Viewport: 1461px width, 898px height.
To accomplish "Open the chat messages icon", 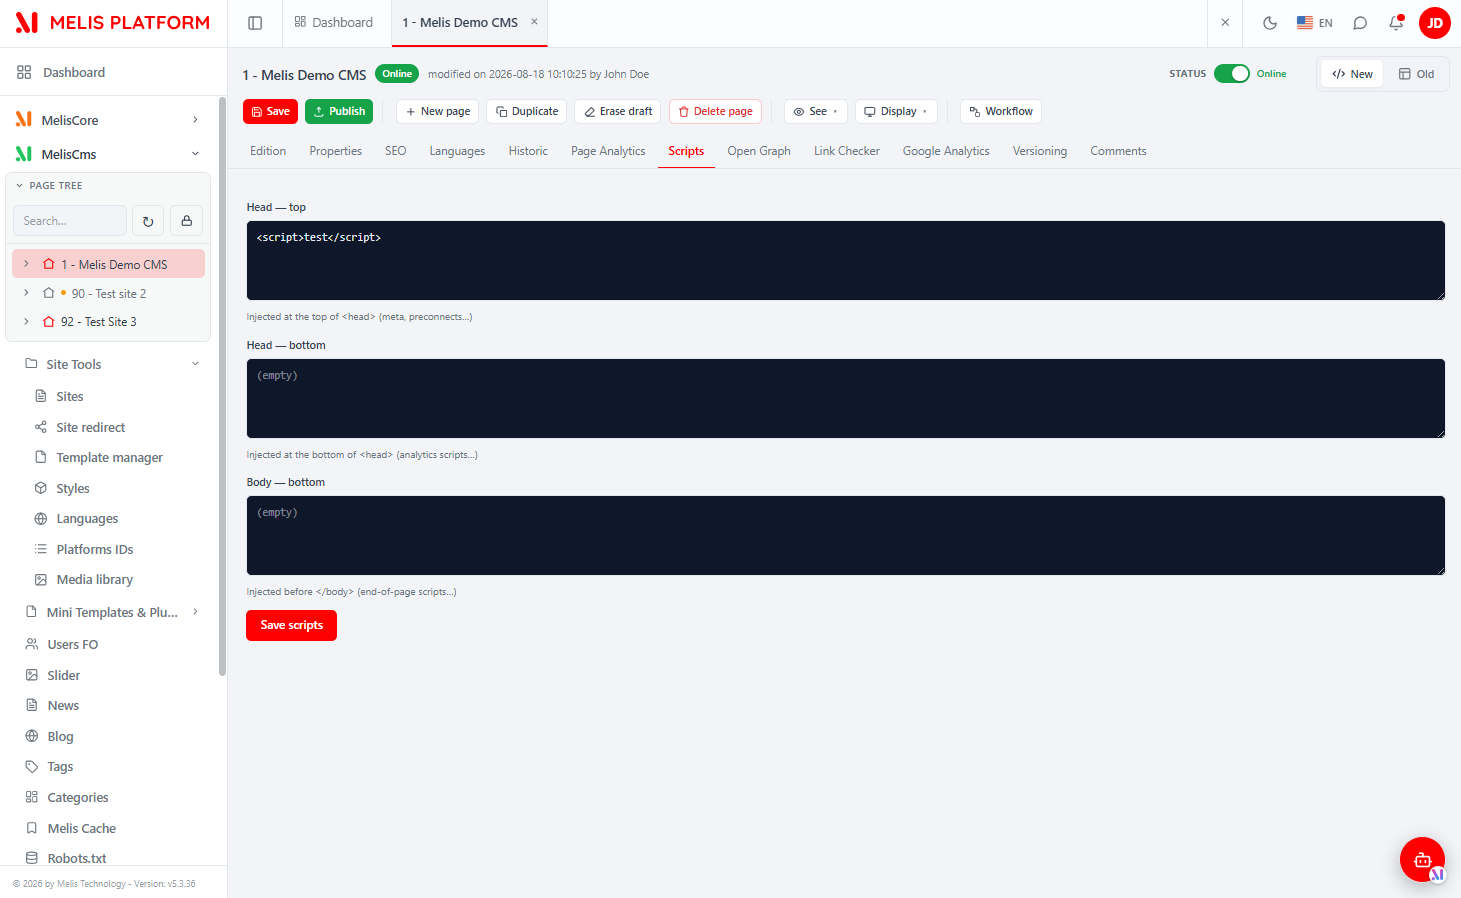I will pyautogui.click(x=1360, y=23).
